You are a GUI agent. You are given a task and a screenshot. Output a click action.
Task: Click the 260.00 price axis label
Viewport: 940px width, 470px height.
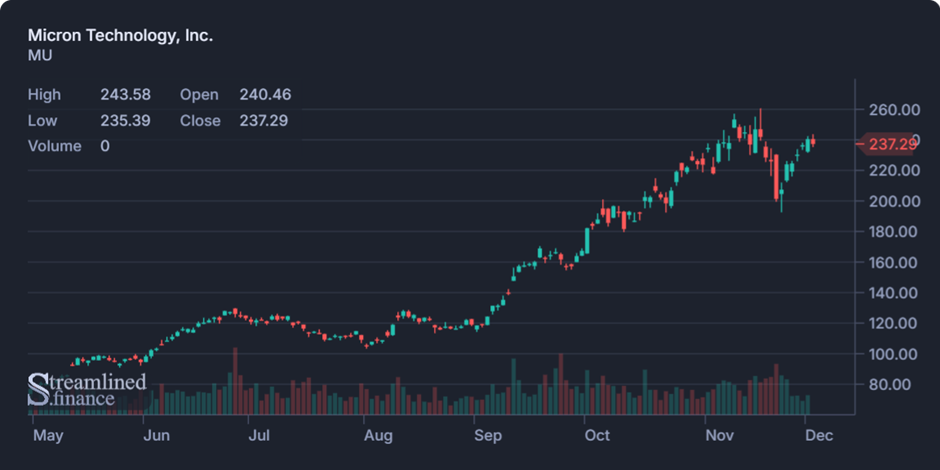pyautogui.click(x=894, y=110)
